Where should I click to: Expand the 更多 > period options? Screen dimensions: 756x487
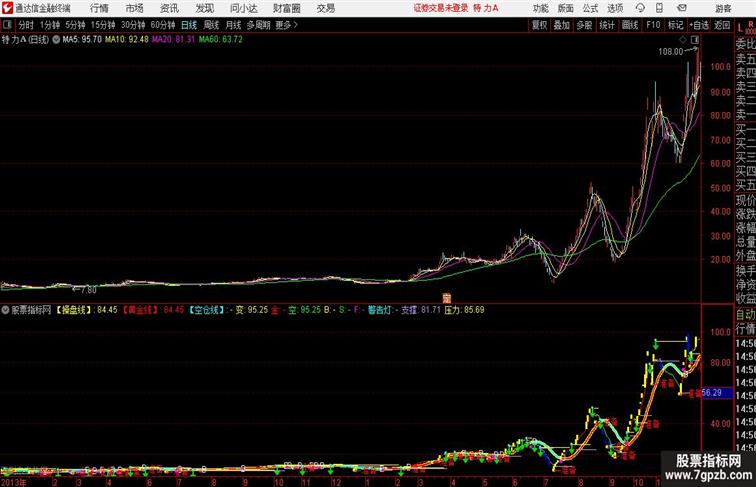tap(287, 25)
